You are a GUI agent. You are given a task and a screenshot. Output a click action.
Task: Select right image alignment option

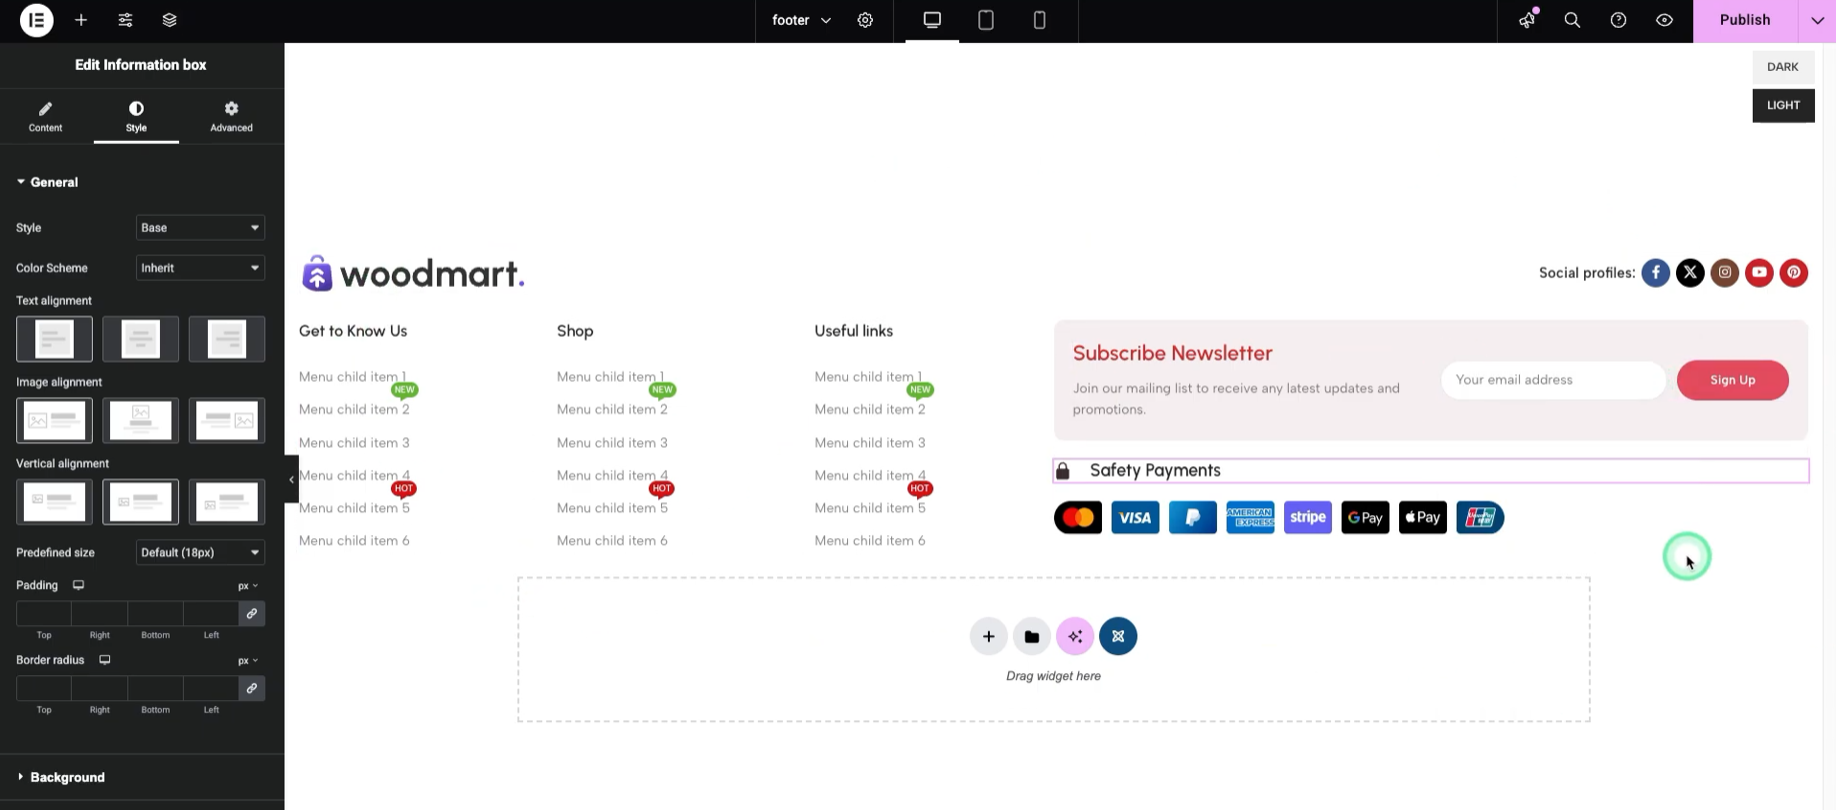click(x=226, y=420)
